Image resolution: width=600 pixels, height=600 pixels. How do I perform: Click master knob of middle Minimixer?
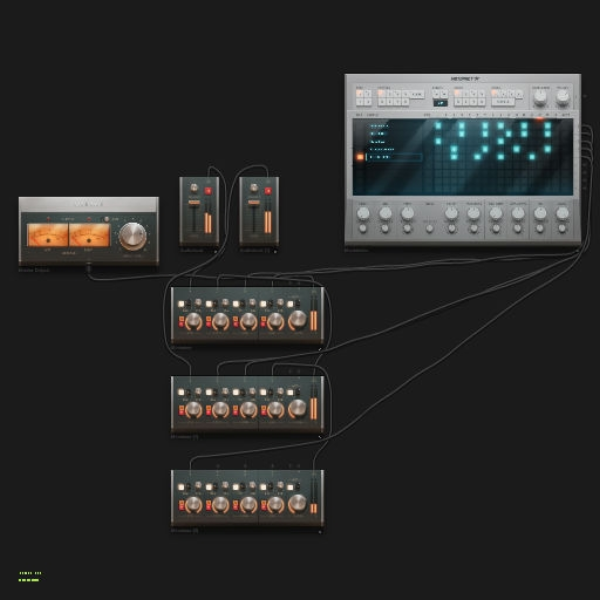[x=298, y=408]
